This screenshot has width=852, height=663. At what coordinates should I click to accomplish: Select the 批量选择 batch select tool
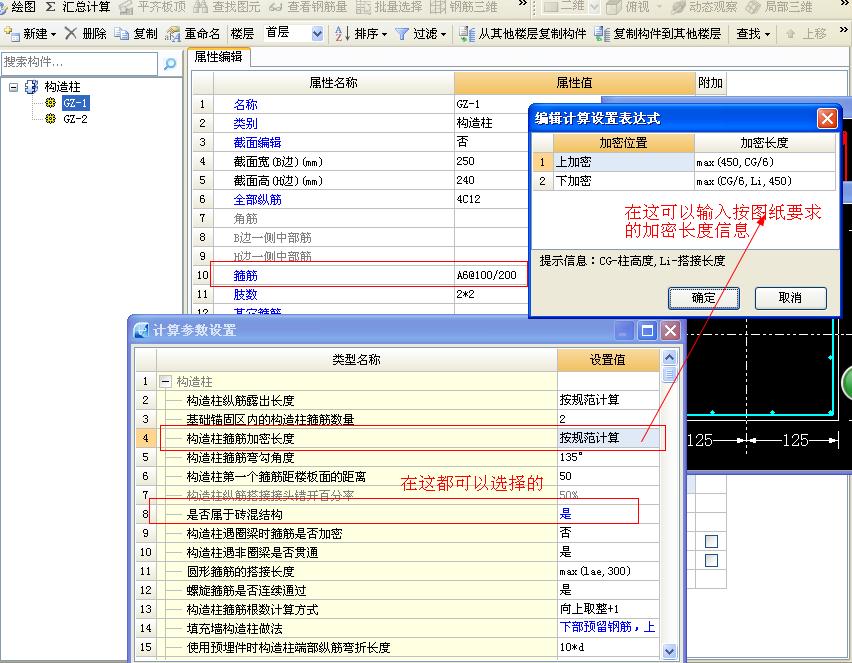point(389,7)
